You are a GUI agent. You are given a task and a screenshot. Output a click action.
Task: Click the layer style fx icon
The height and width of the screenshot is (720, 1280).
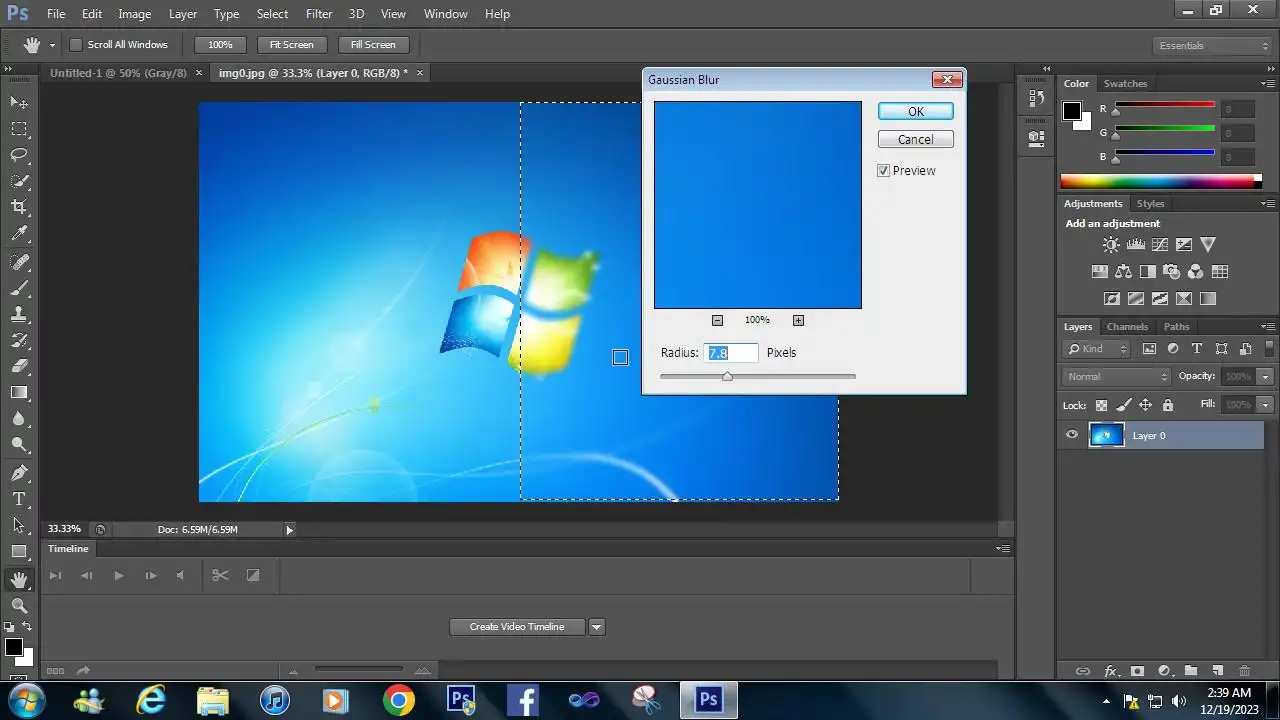[x=1110, y=671]
